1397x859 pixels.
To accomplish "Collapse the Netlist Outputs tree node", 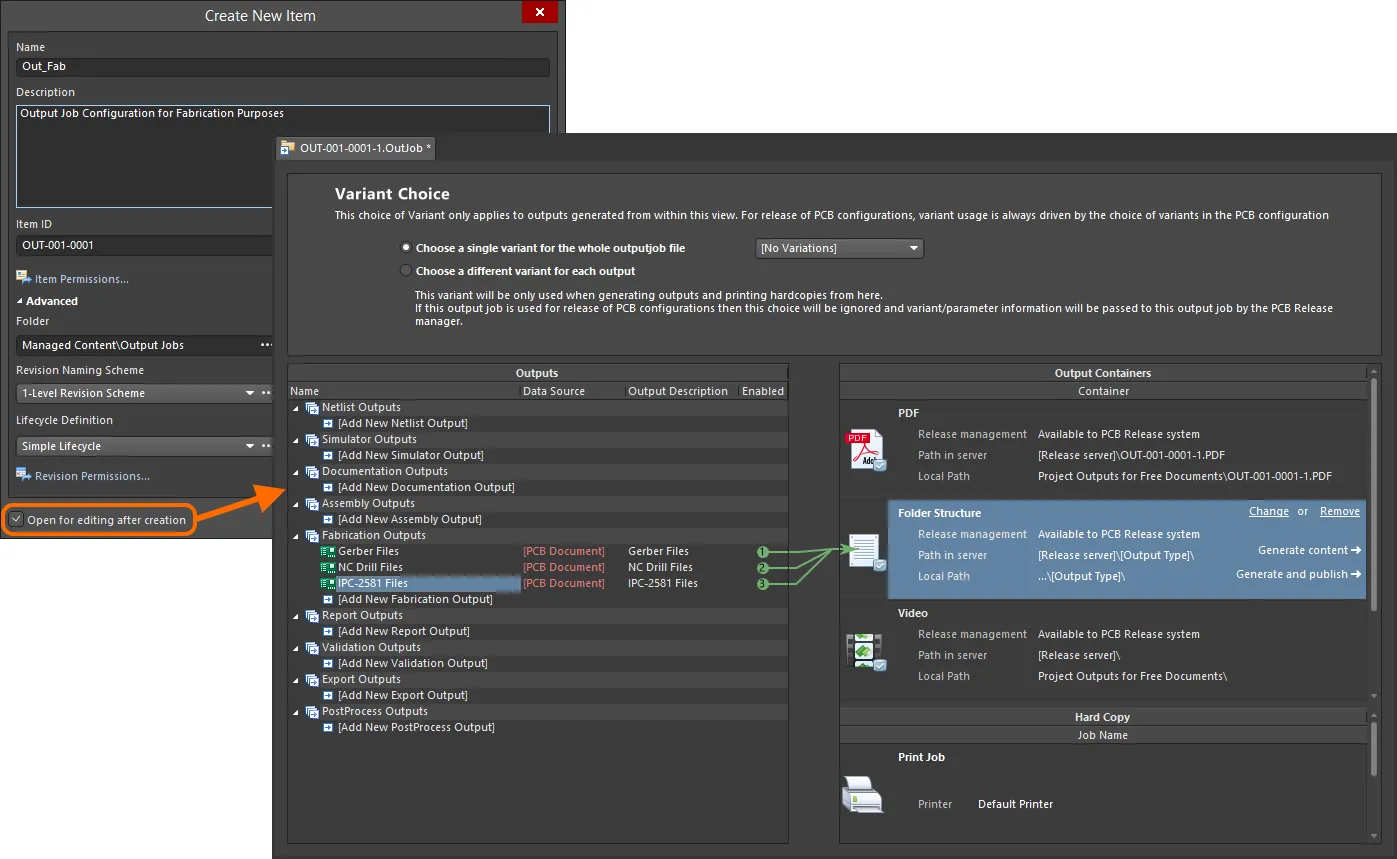I will point(296,408).
